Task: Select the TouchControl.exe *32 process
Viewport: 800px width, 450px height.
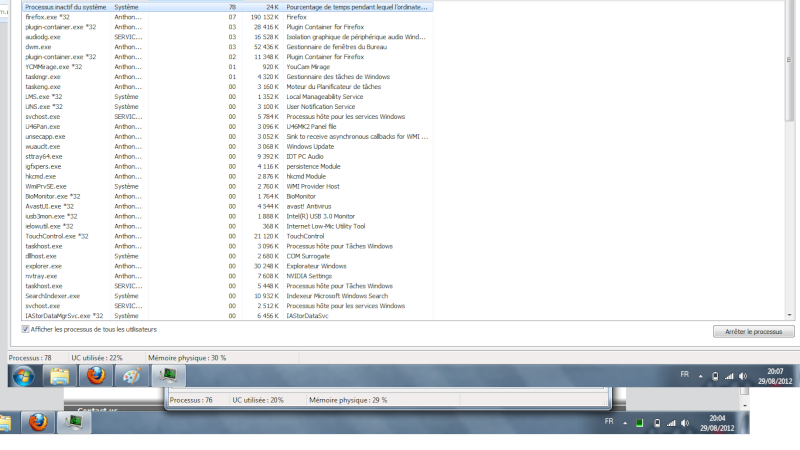Action: (x=228, y=236)
